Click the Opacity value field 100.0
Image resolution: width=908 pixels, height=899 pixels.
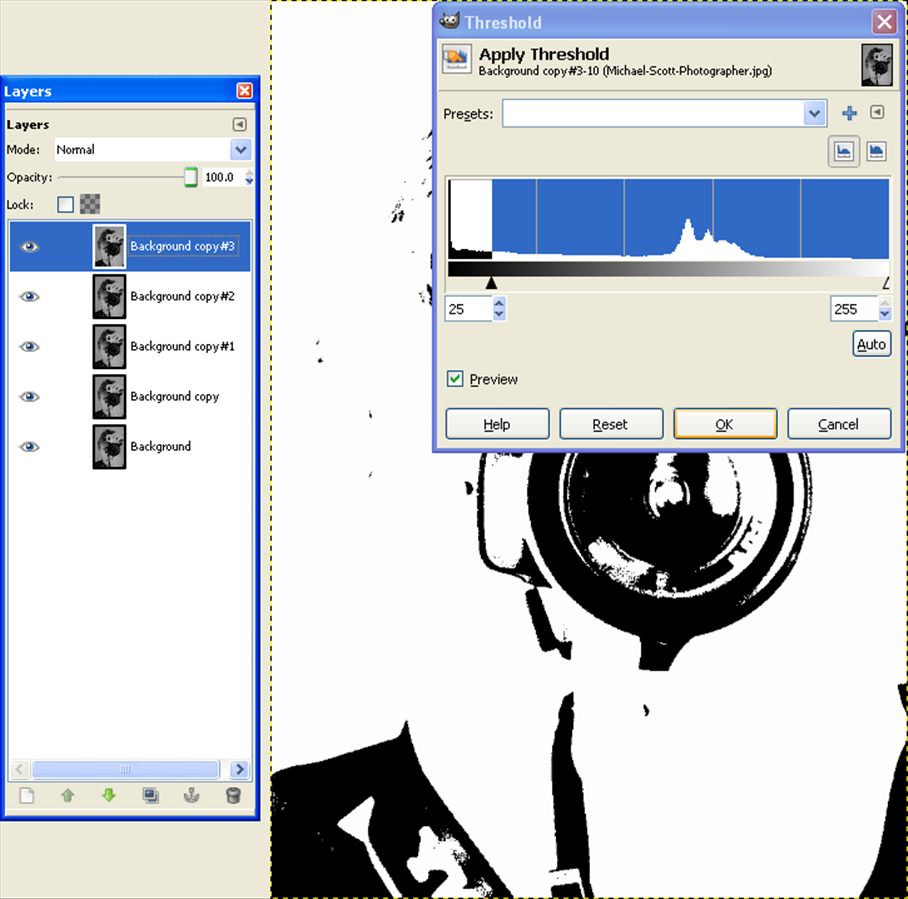(x=224, y=177)
